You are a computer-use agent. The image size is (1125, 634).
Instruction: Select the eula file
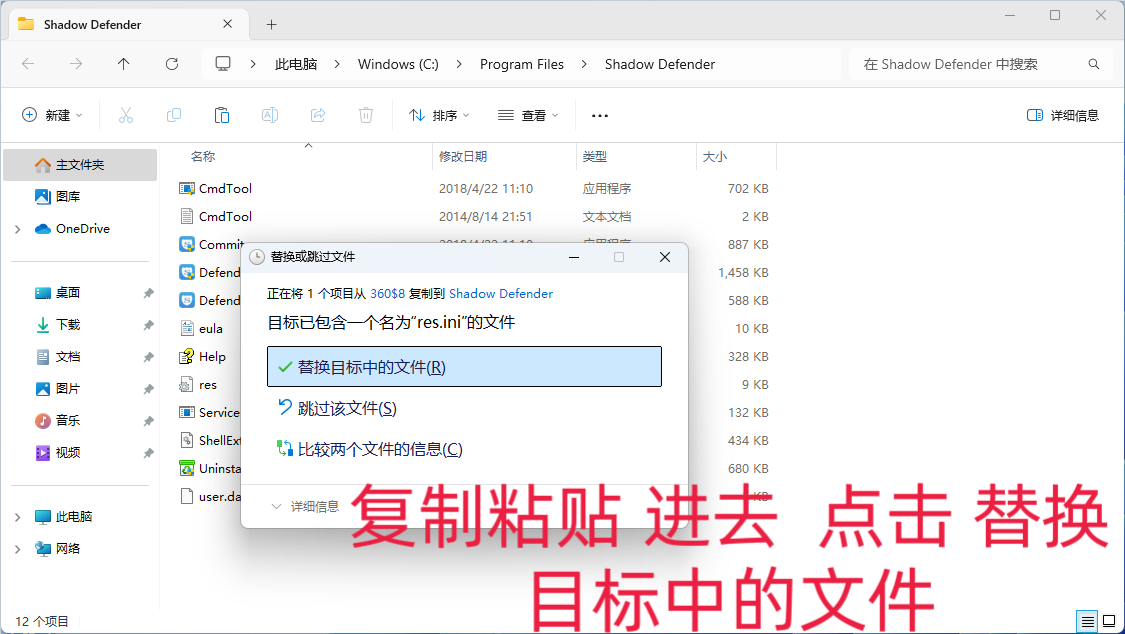(x=201, y=328)
